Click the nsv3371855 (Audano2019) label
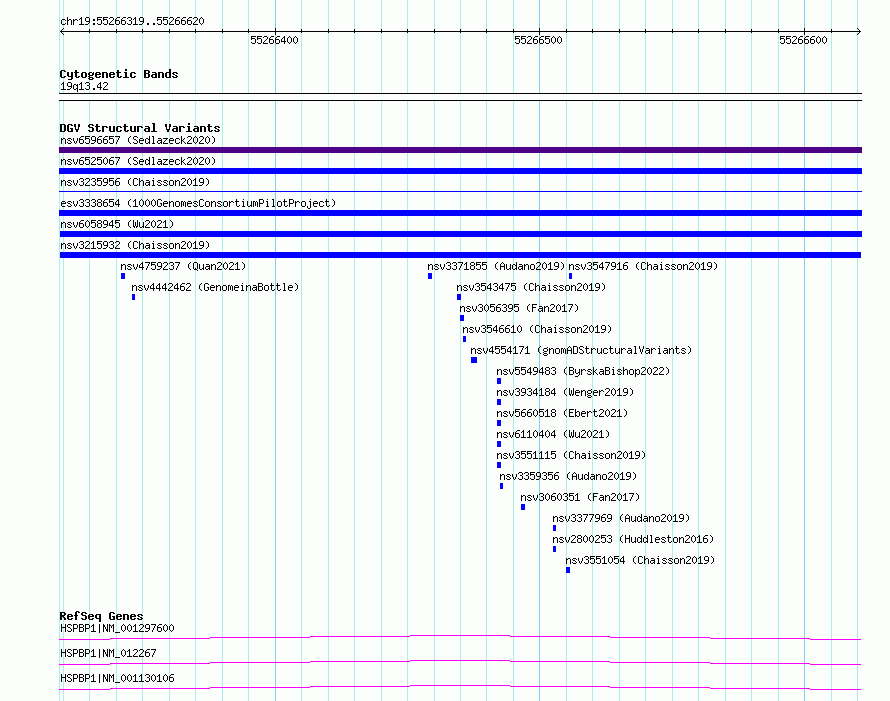The height and width of the screenshot is (701, 890). click(x=496, y=266)
